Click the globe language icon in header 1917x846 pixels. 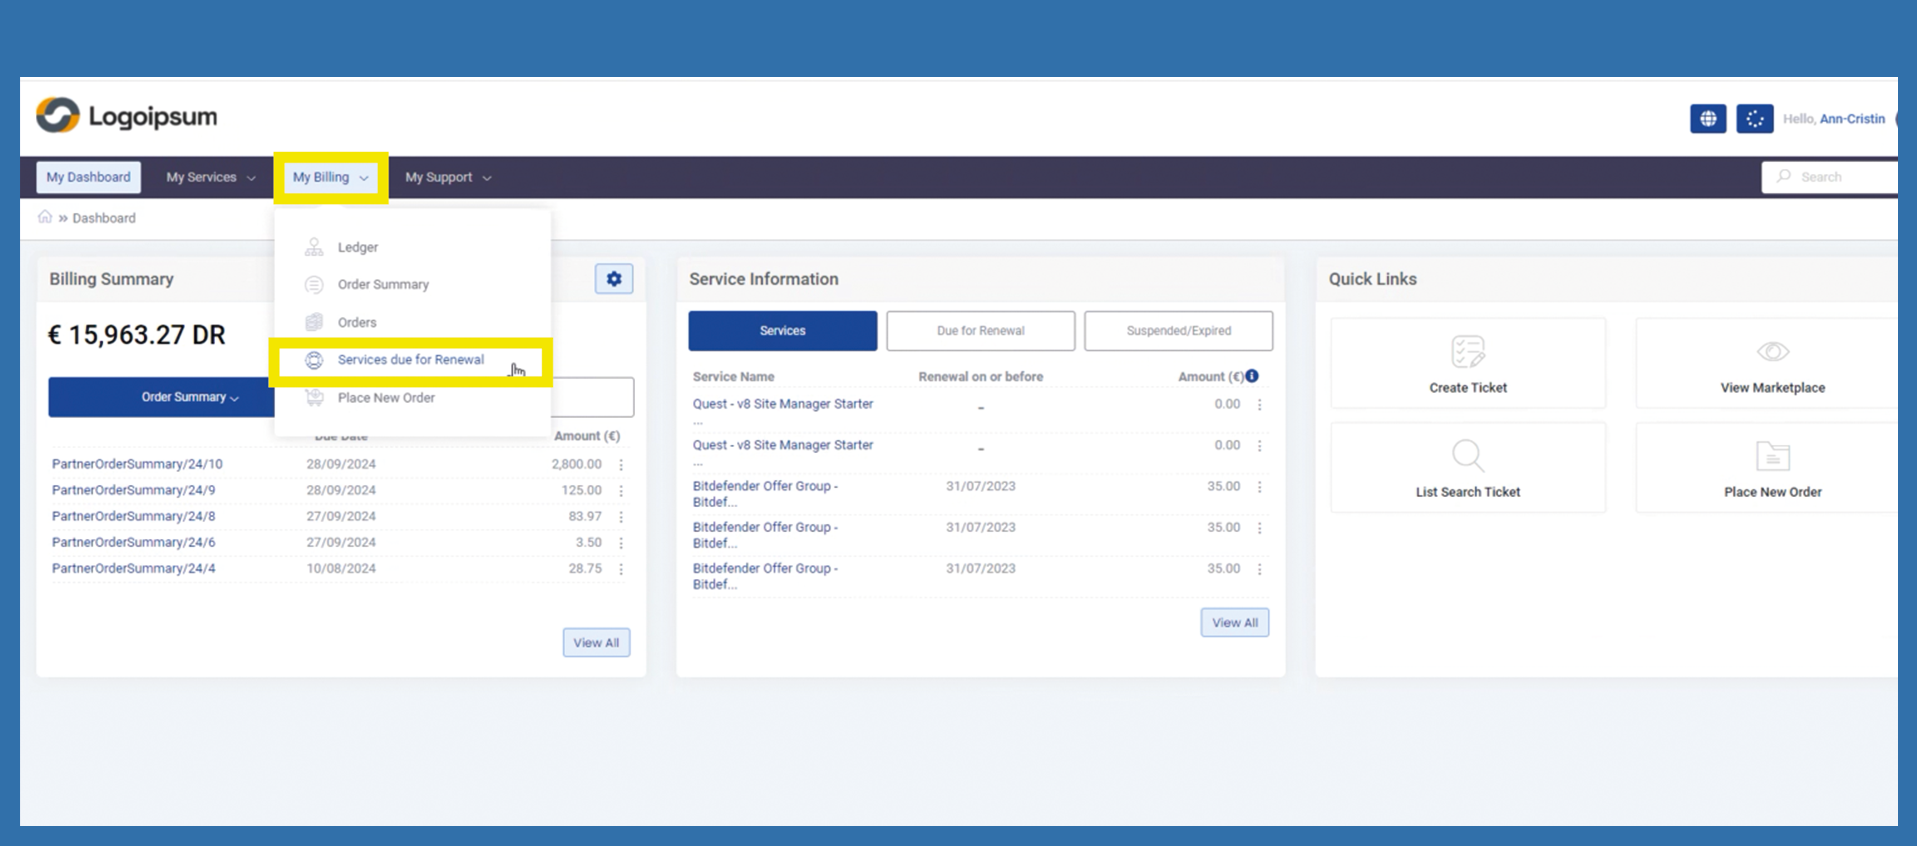coord(1707,119)
